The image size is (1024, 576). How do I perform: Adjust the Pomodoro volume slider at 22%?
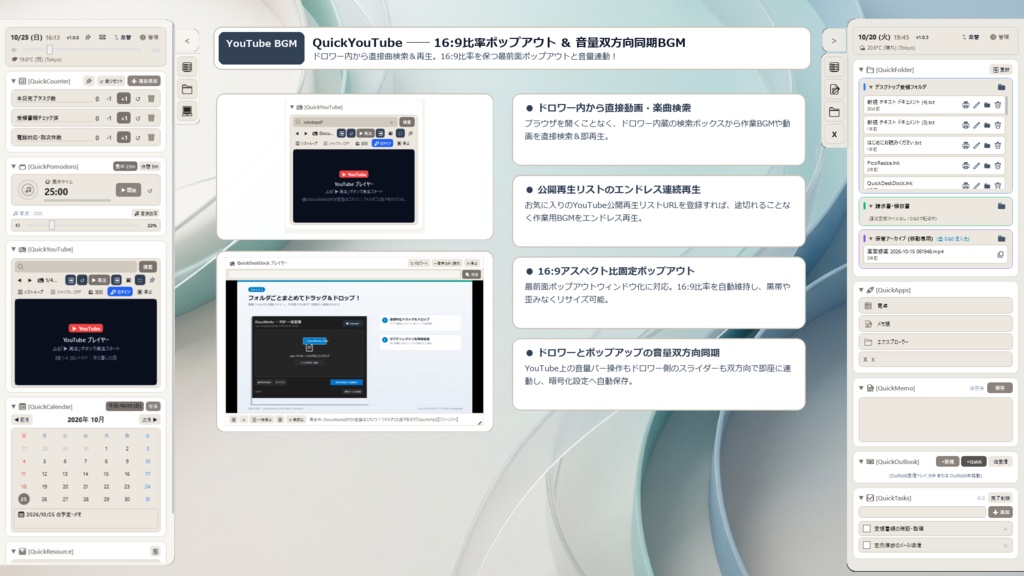[x=52, y=225]
